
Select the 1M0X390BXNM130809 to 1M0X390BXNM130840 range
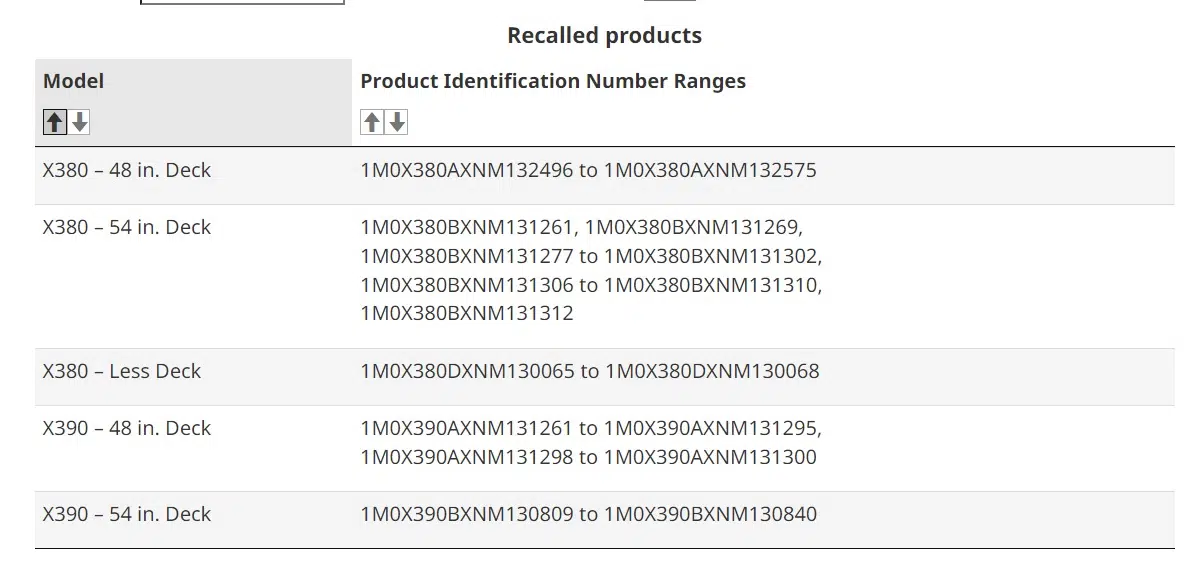pos(588,514)
